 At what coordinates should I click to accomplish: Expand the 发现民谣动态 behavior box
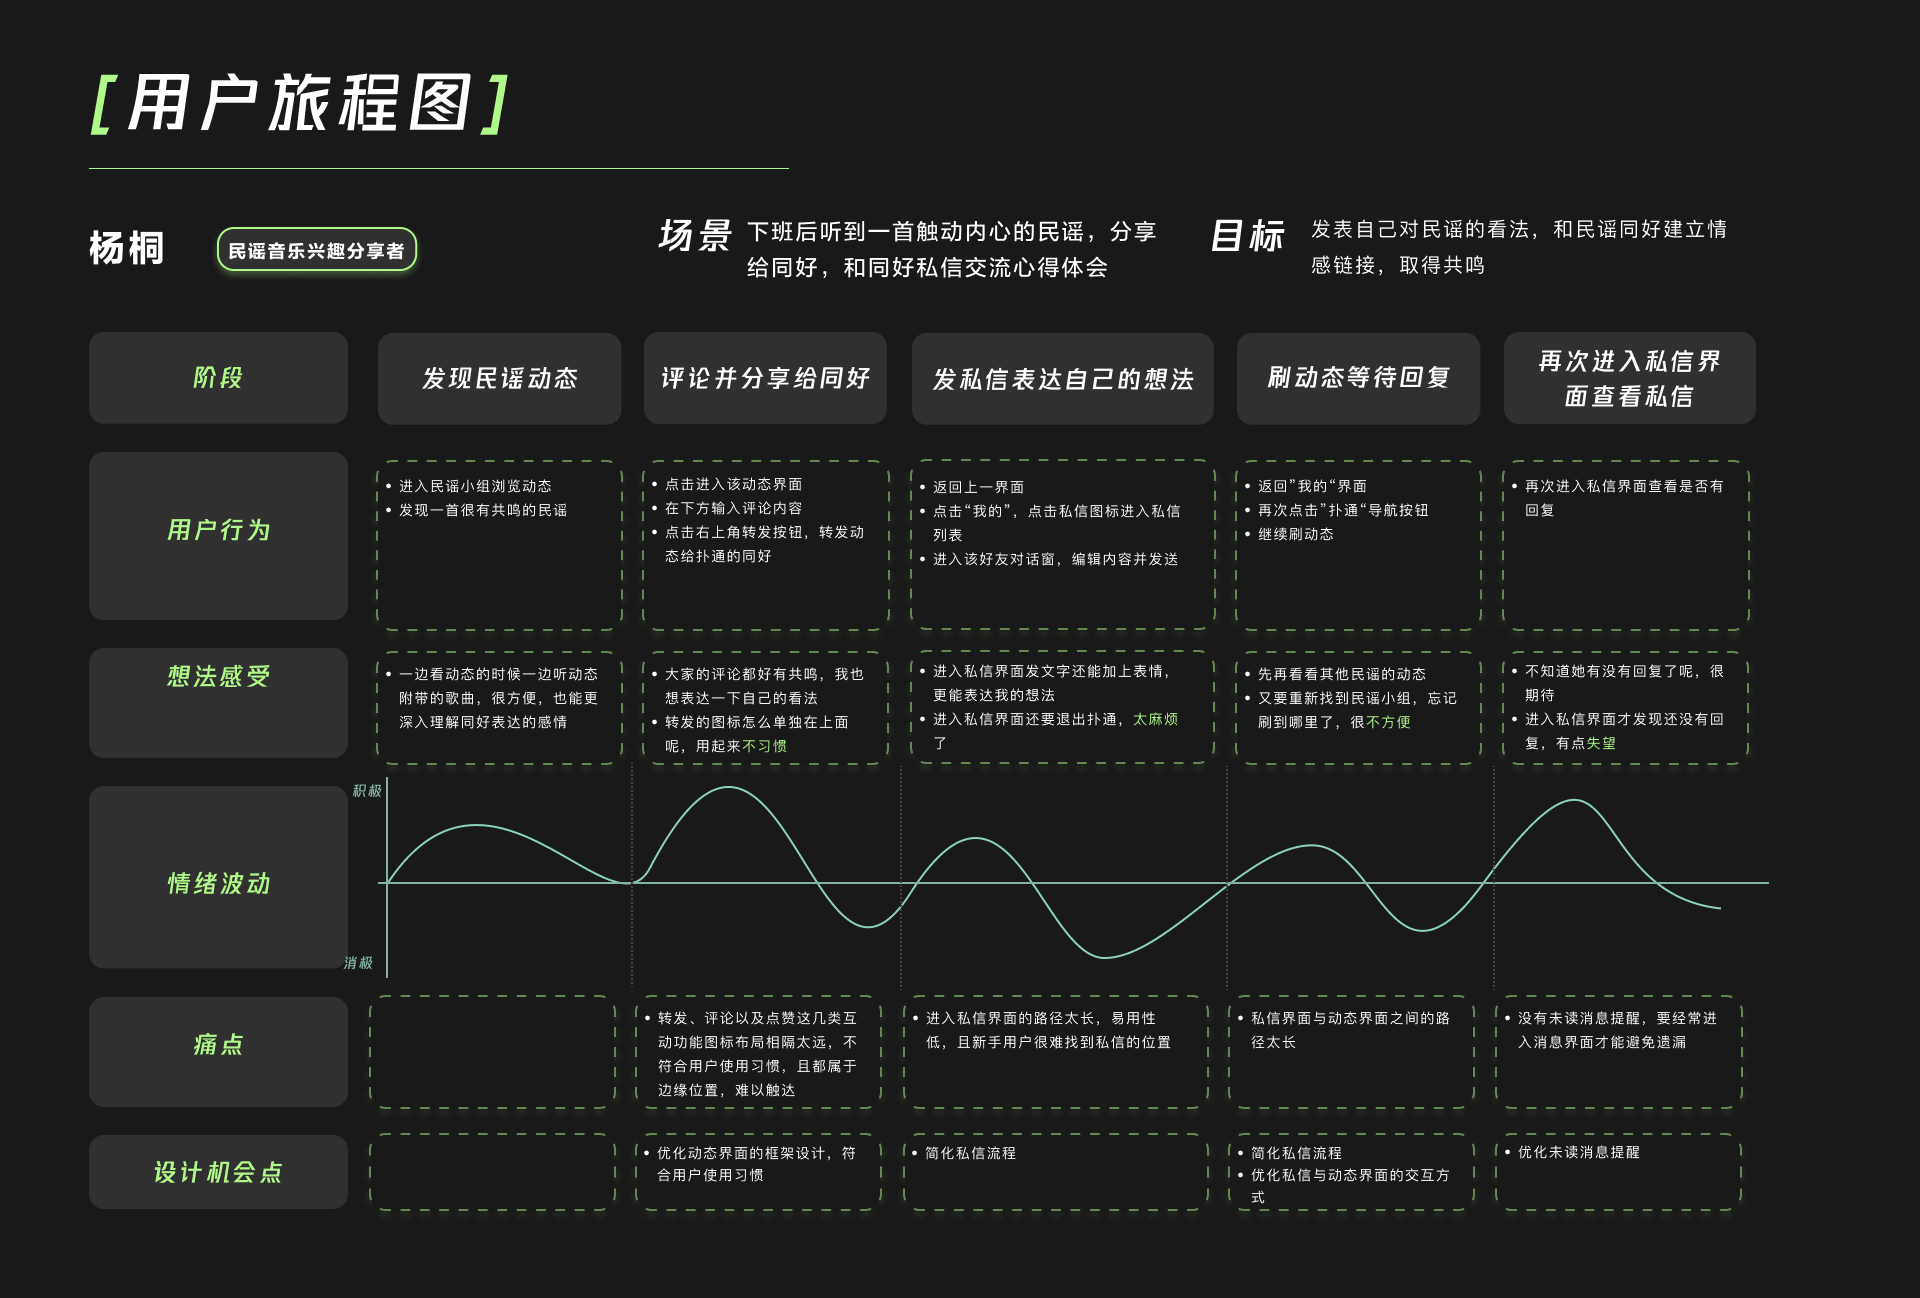tap(499, 545)
